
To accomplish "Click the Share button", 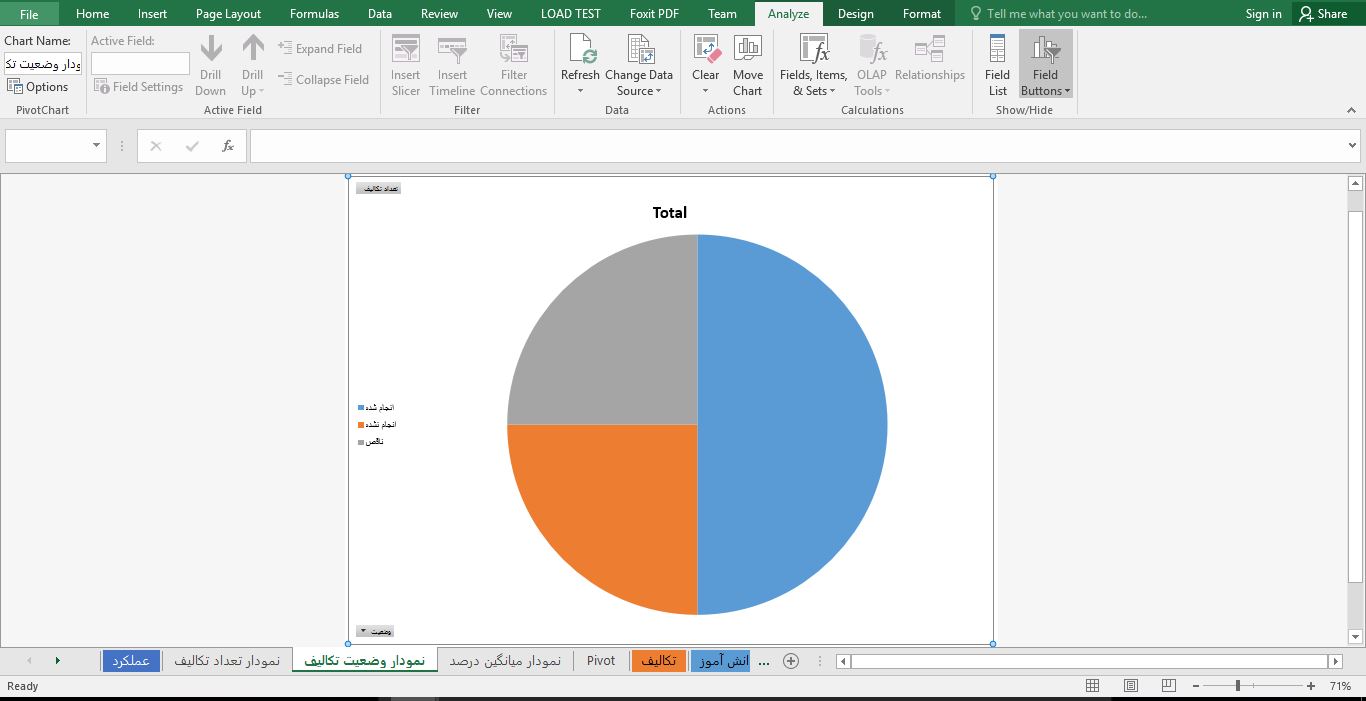I will pyautogui.click(x=1323, y=14).
